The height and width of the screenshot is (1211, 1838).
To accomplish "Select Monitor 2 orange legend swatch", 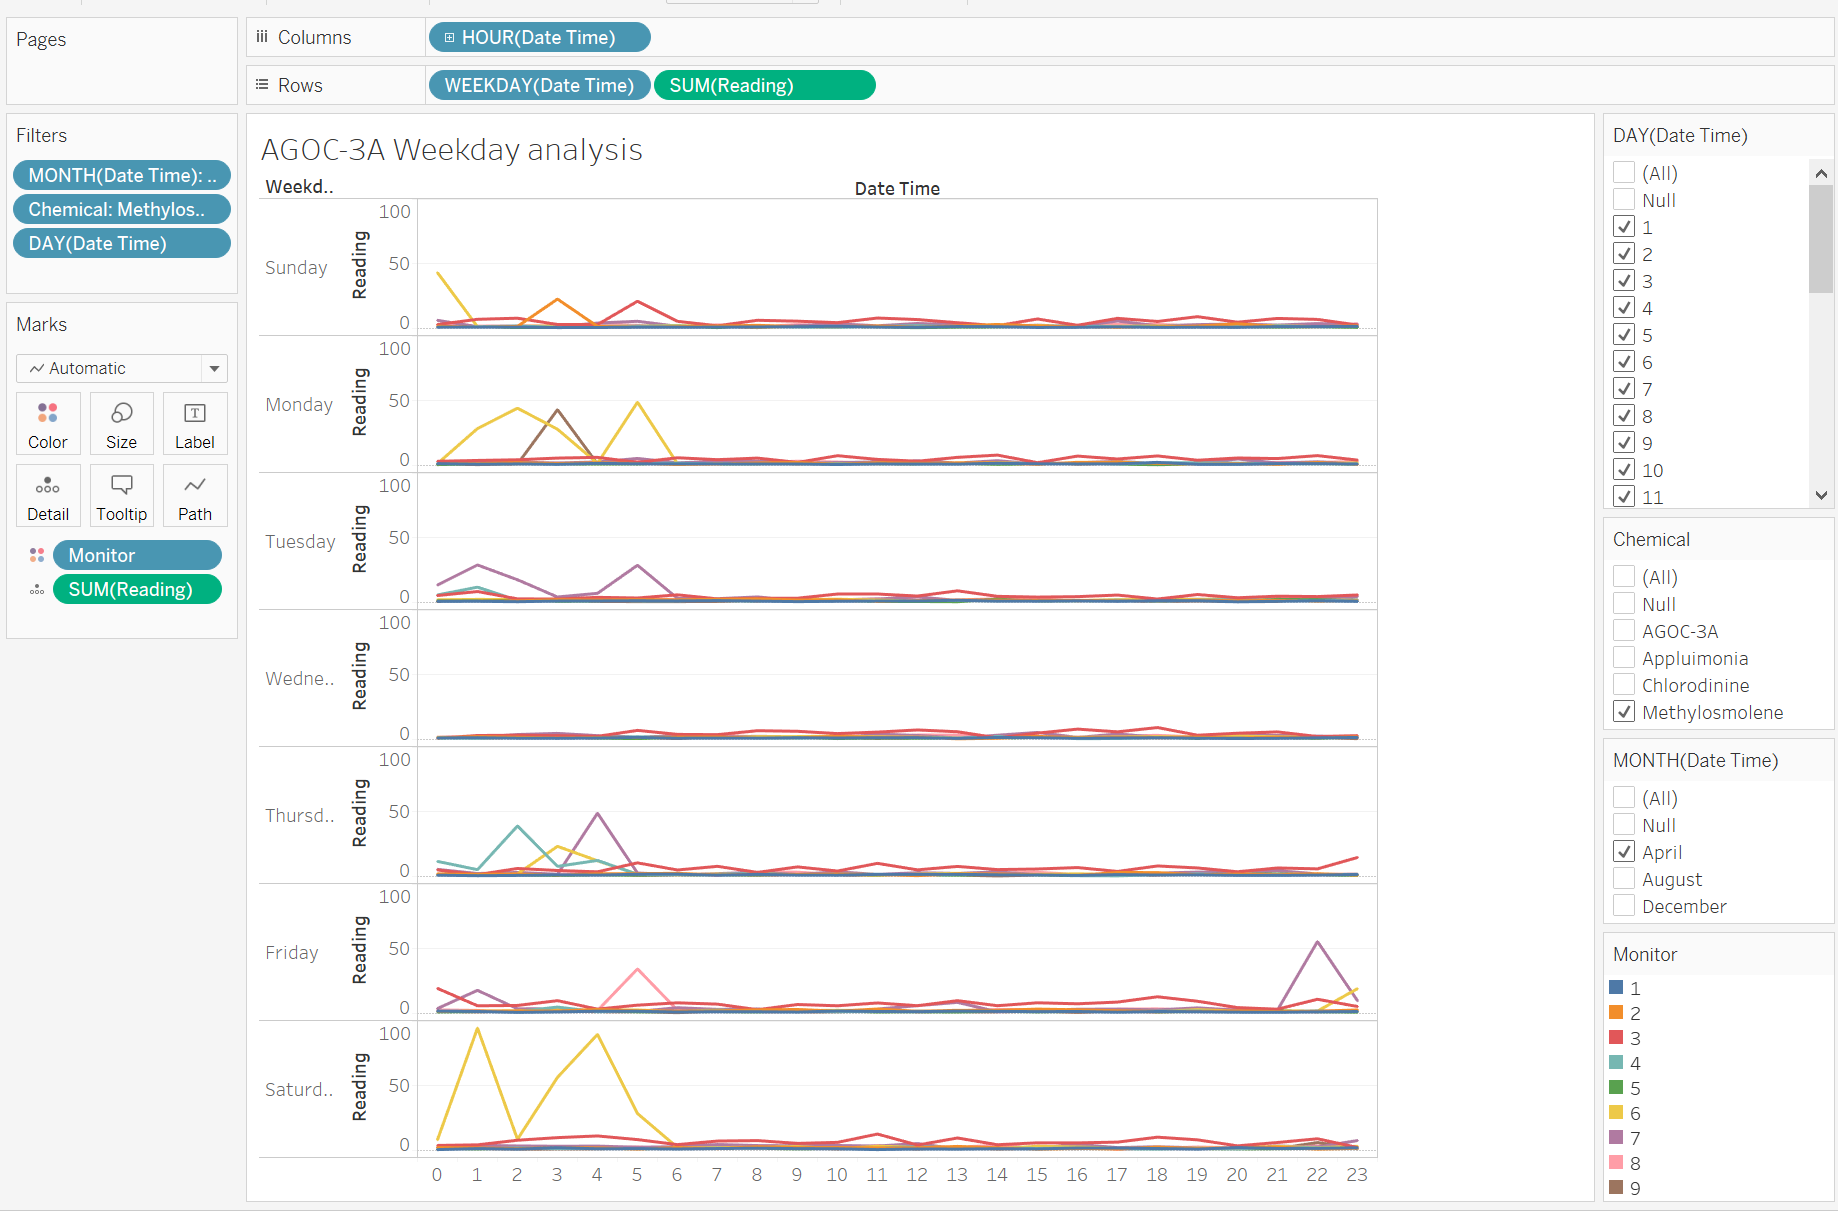I will (x=1616, y=1013).
